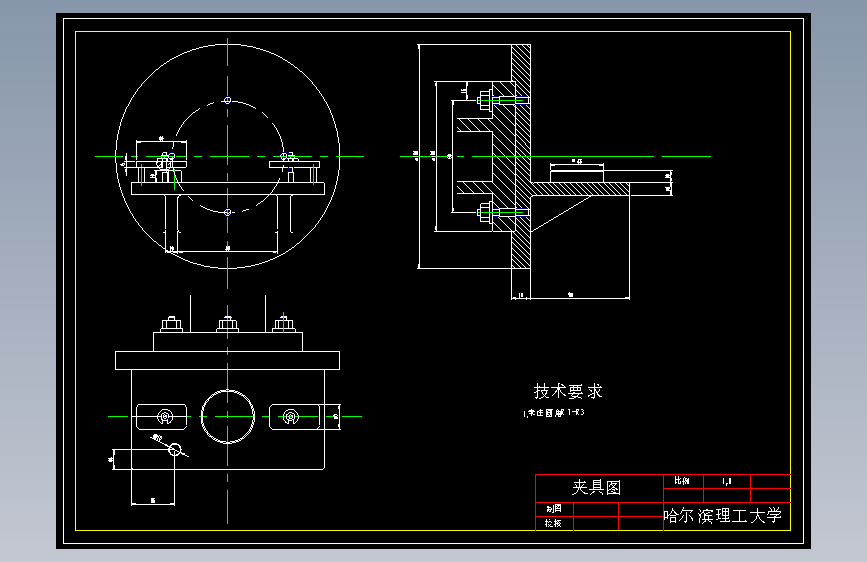867x562 pixels.
Task: Select the 比例 label cell
Action: tap(683, 481)
